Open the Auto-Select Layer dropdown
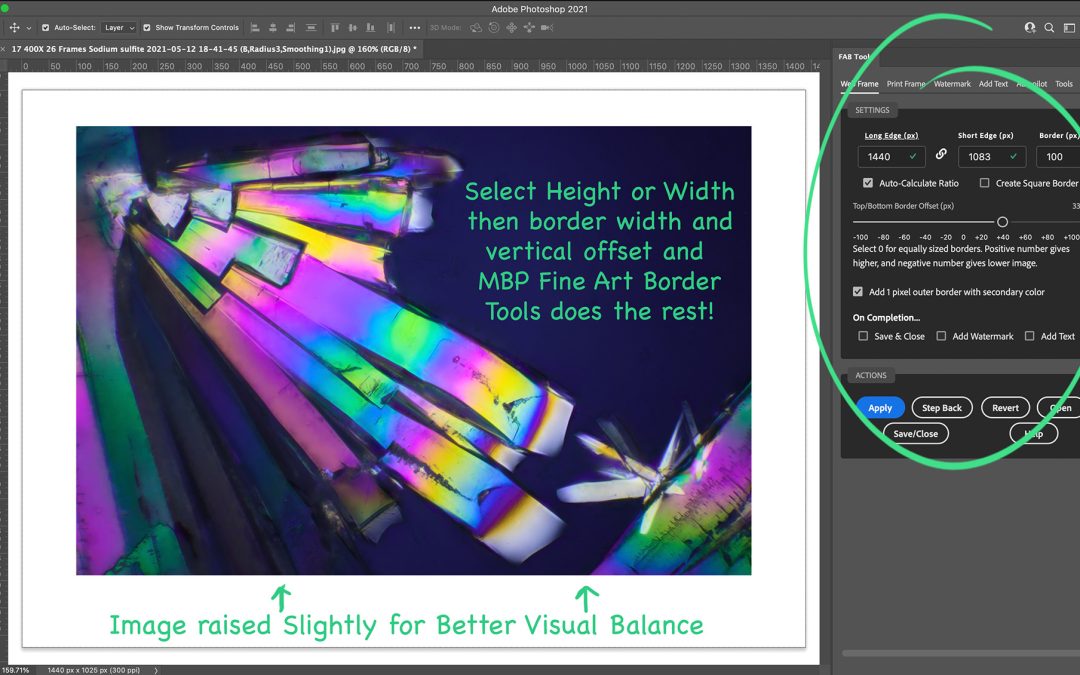The width and height of the screenshot is (1080, 675). click(119, 28)
